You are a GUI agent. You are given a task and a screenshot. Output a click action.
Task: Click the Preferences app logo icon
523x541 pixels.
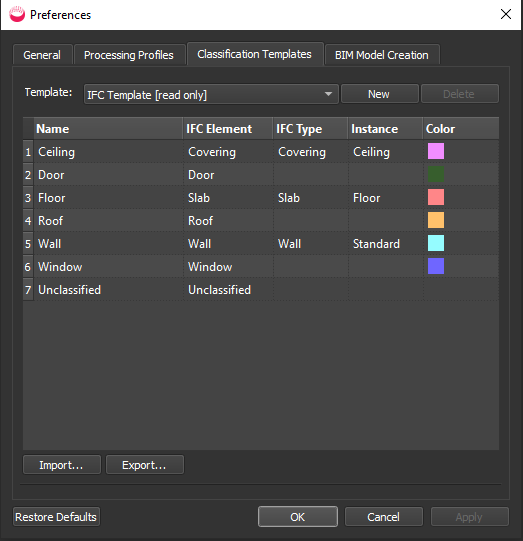tap(17, 14)
